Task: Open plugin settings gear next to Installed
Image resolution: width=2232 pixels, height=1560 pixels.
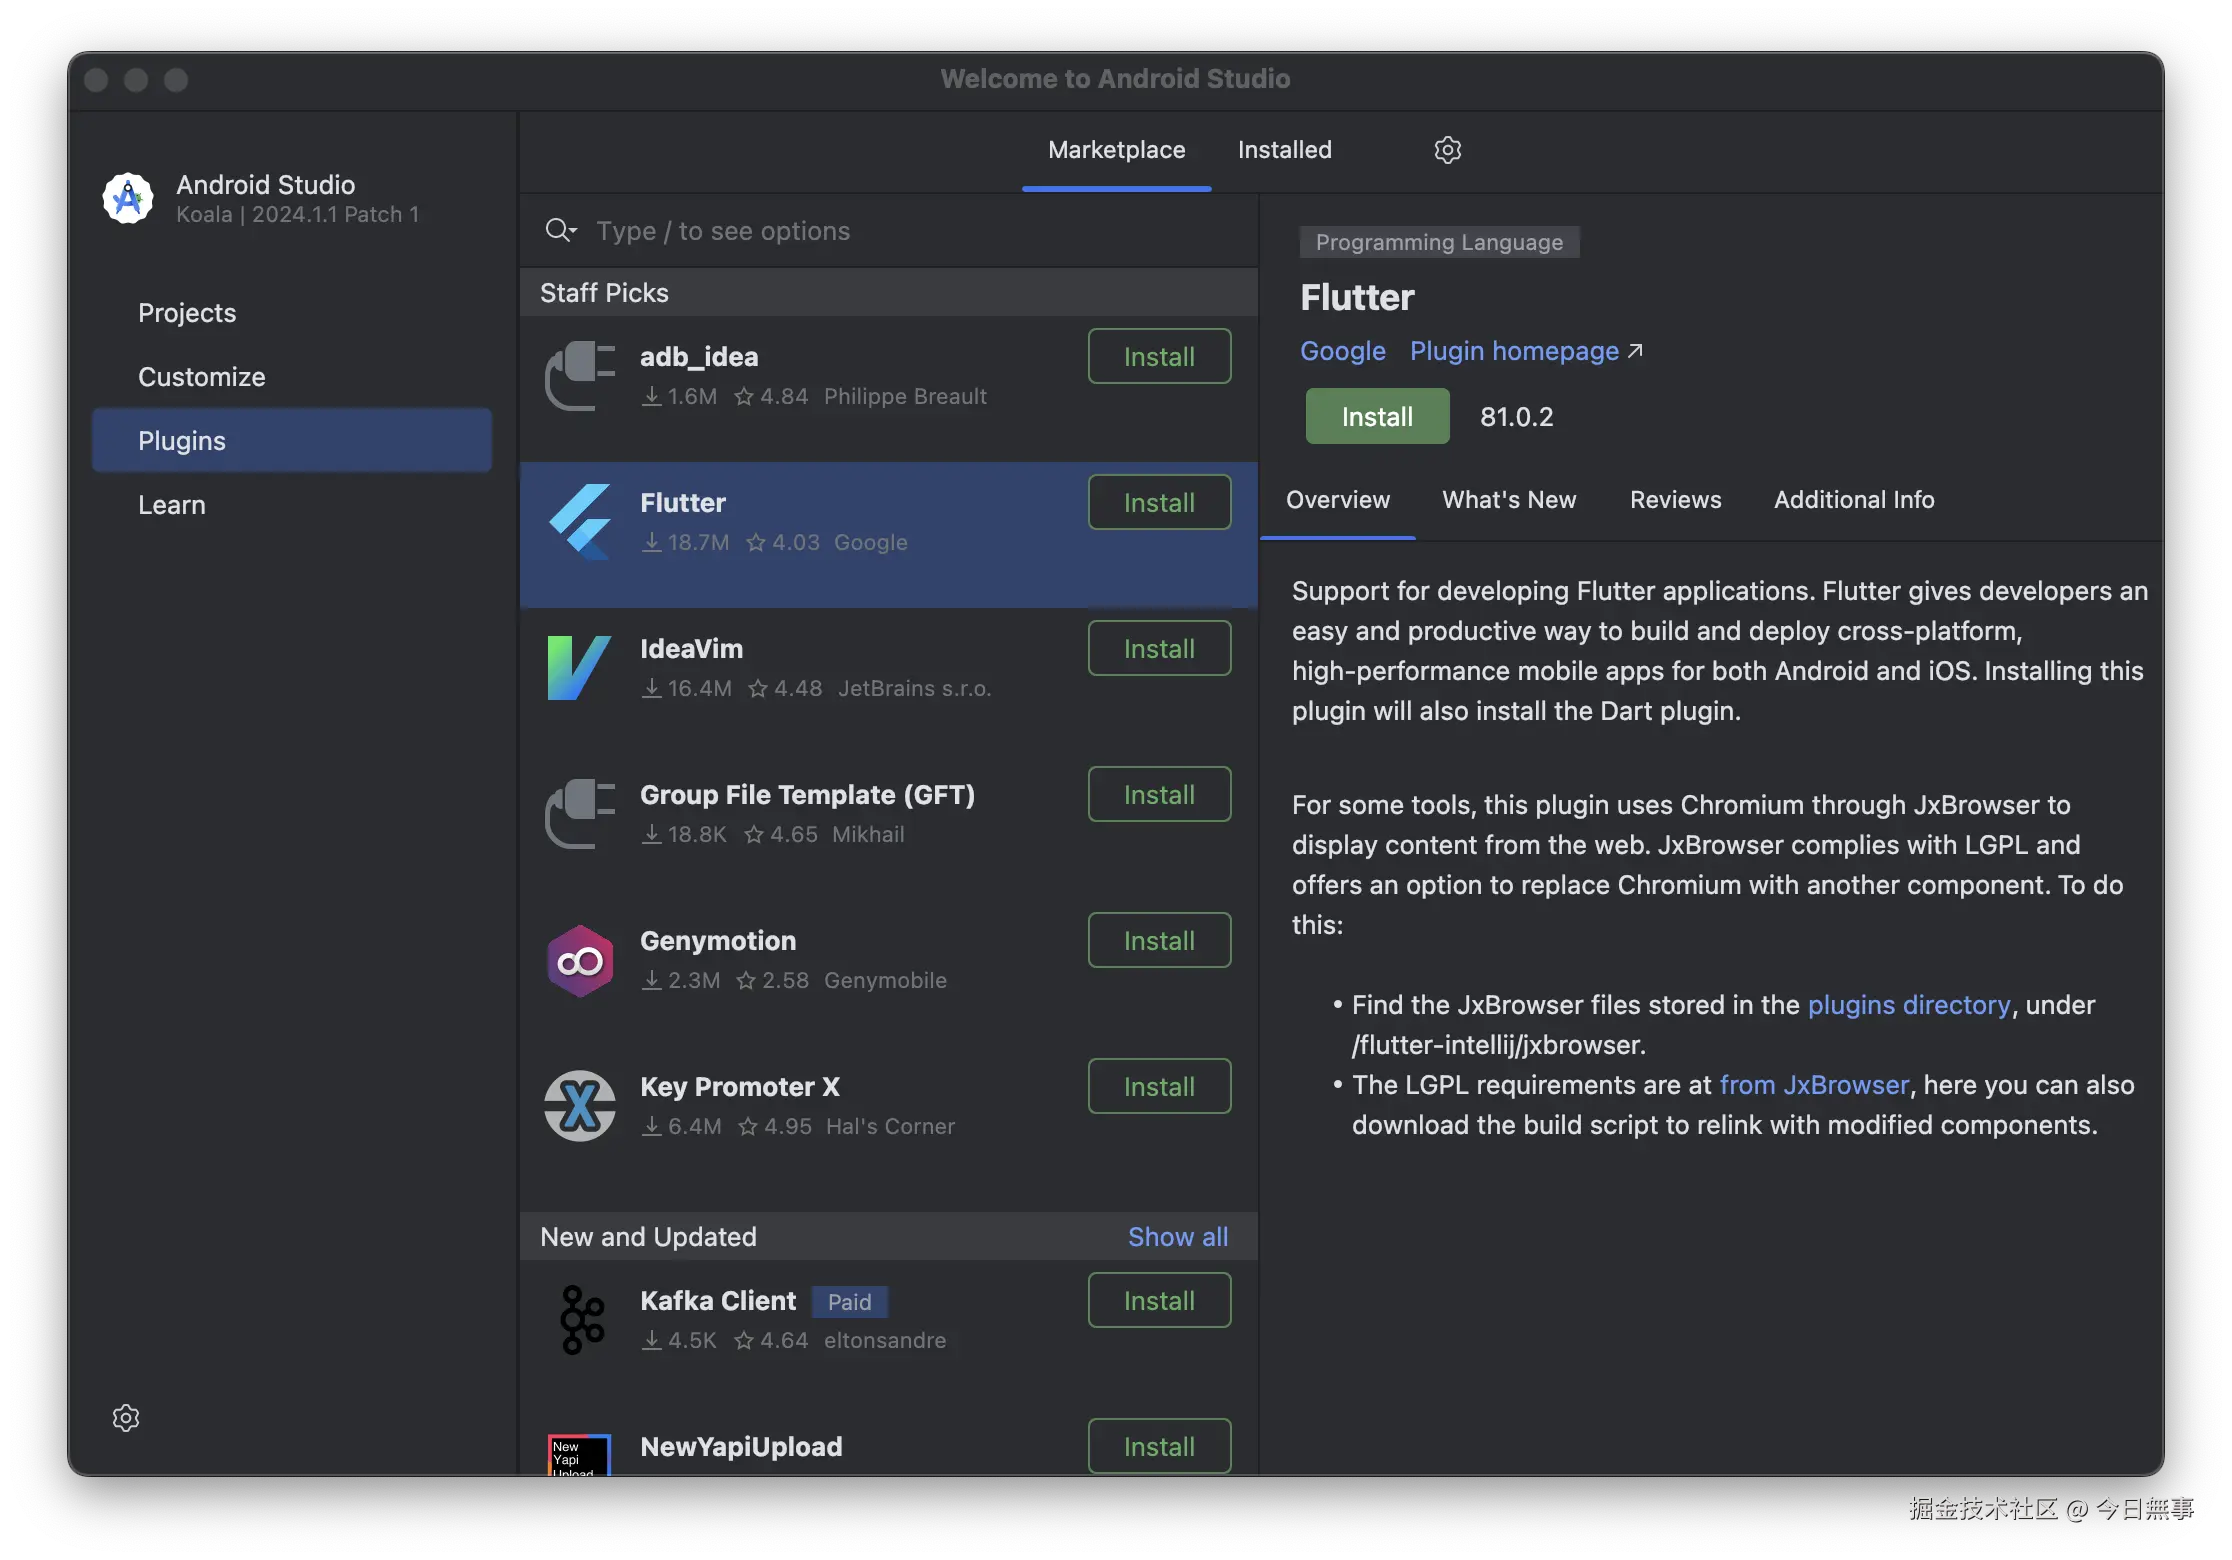Action: (x=1447, y=150)
